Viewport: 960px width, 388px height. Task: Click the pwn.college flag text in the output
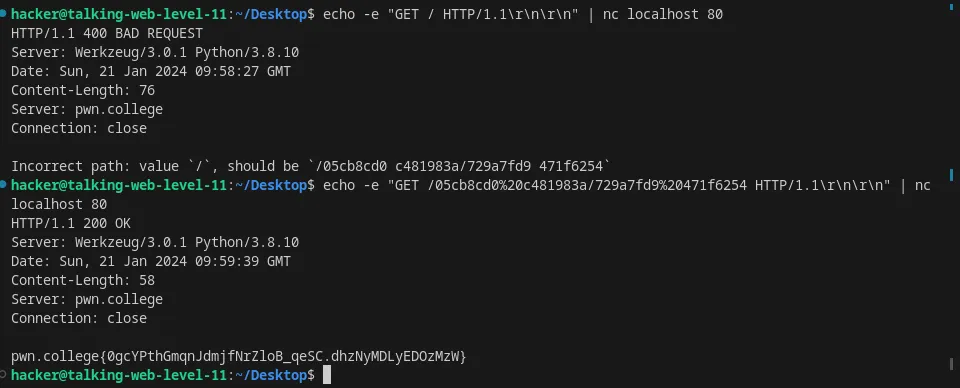click(x=239, y=356)
